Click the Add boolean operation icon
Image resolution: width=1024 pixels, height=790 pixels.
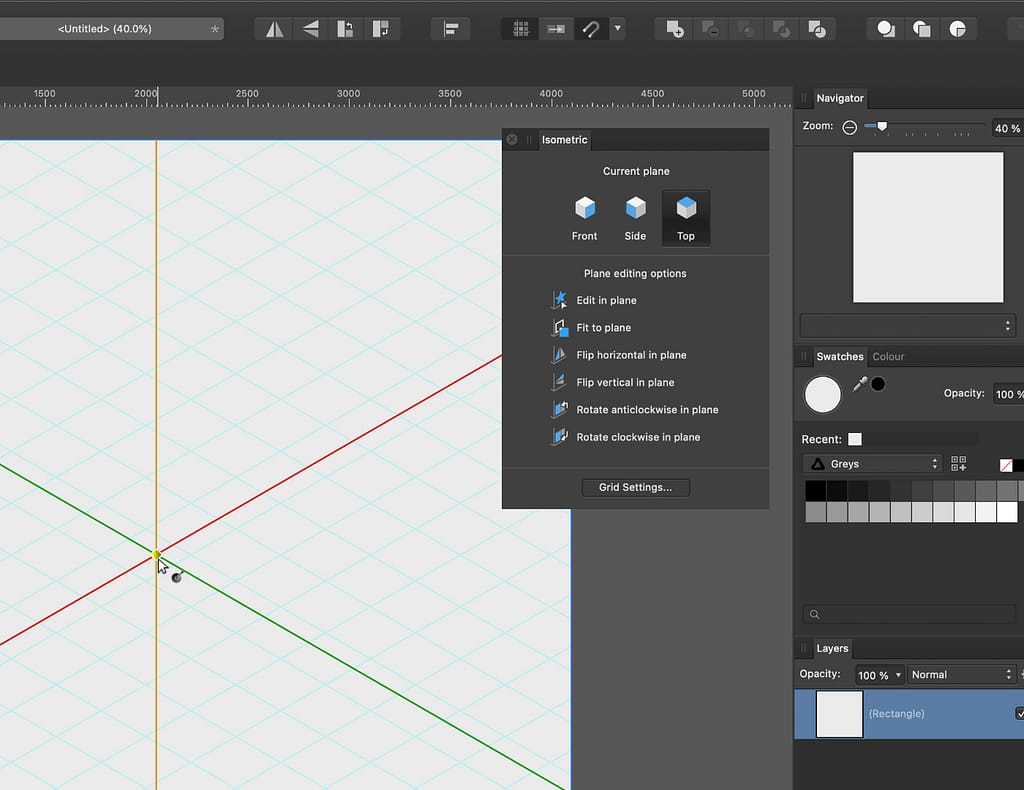[675, 29]
